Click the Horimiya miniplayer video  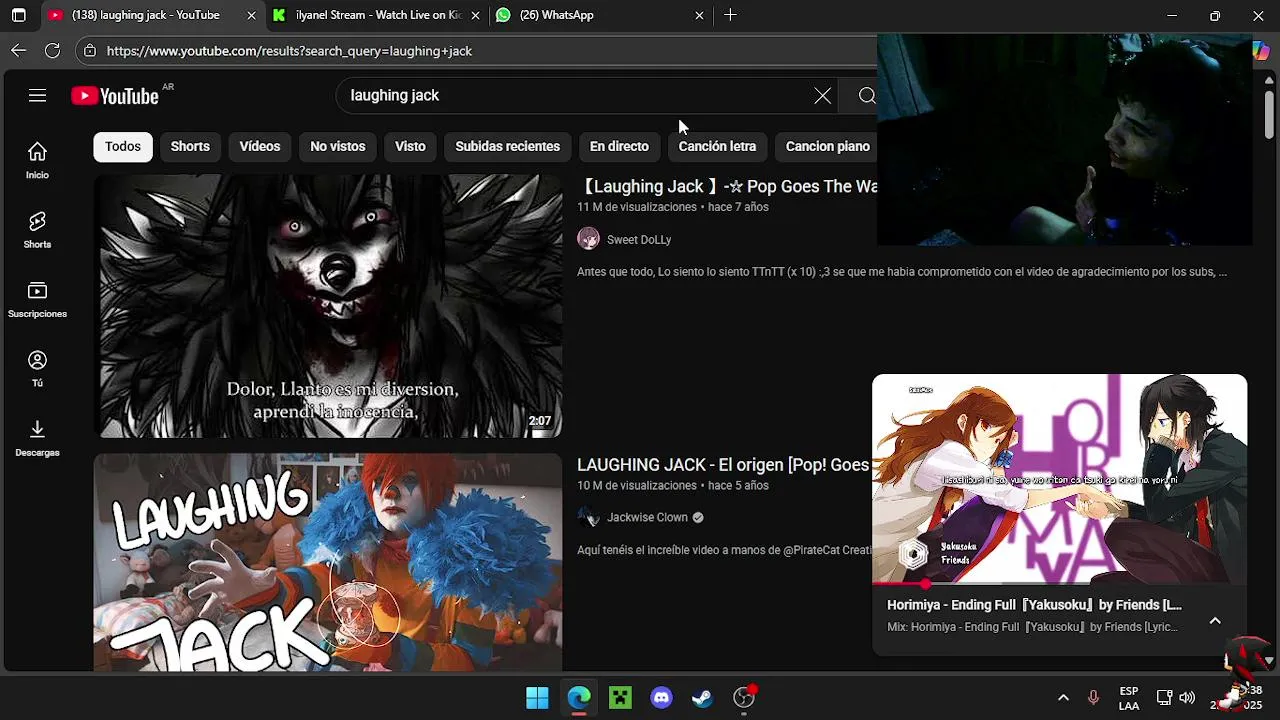tap(1060, 479)
